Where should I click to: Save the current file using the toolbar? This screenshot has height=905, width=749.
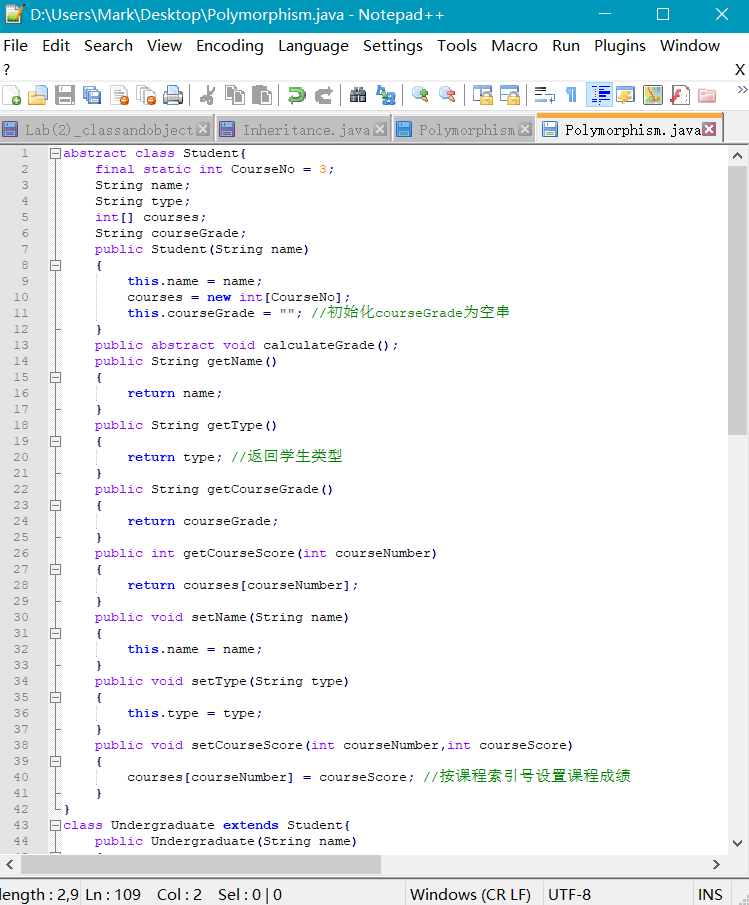coord(65,95)
